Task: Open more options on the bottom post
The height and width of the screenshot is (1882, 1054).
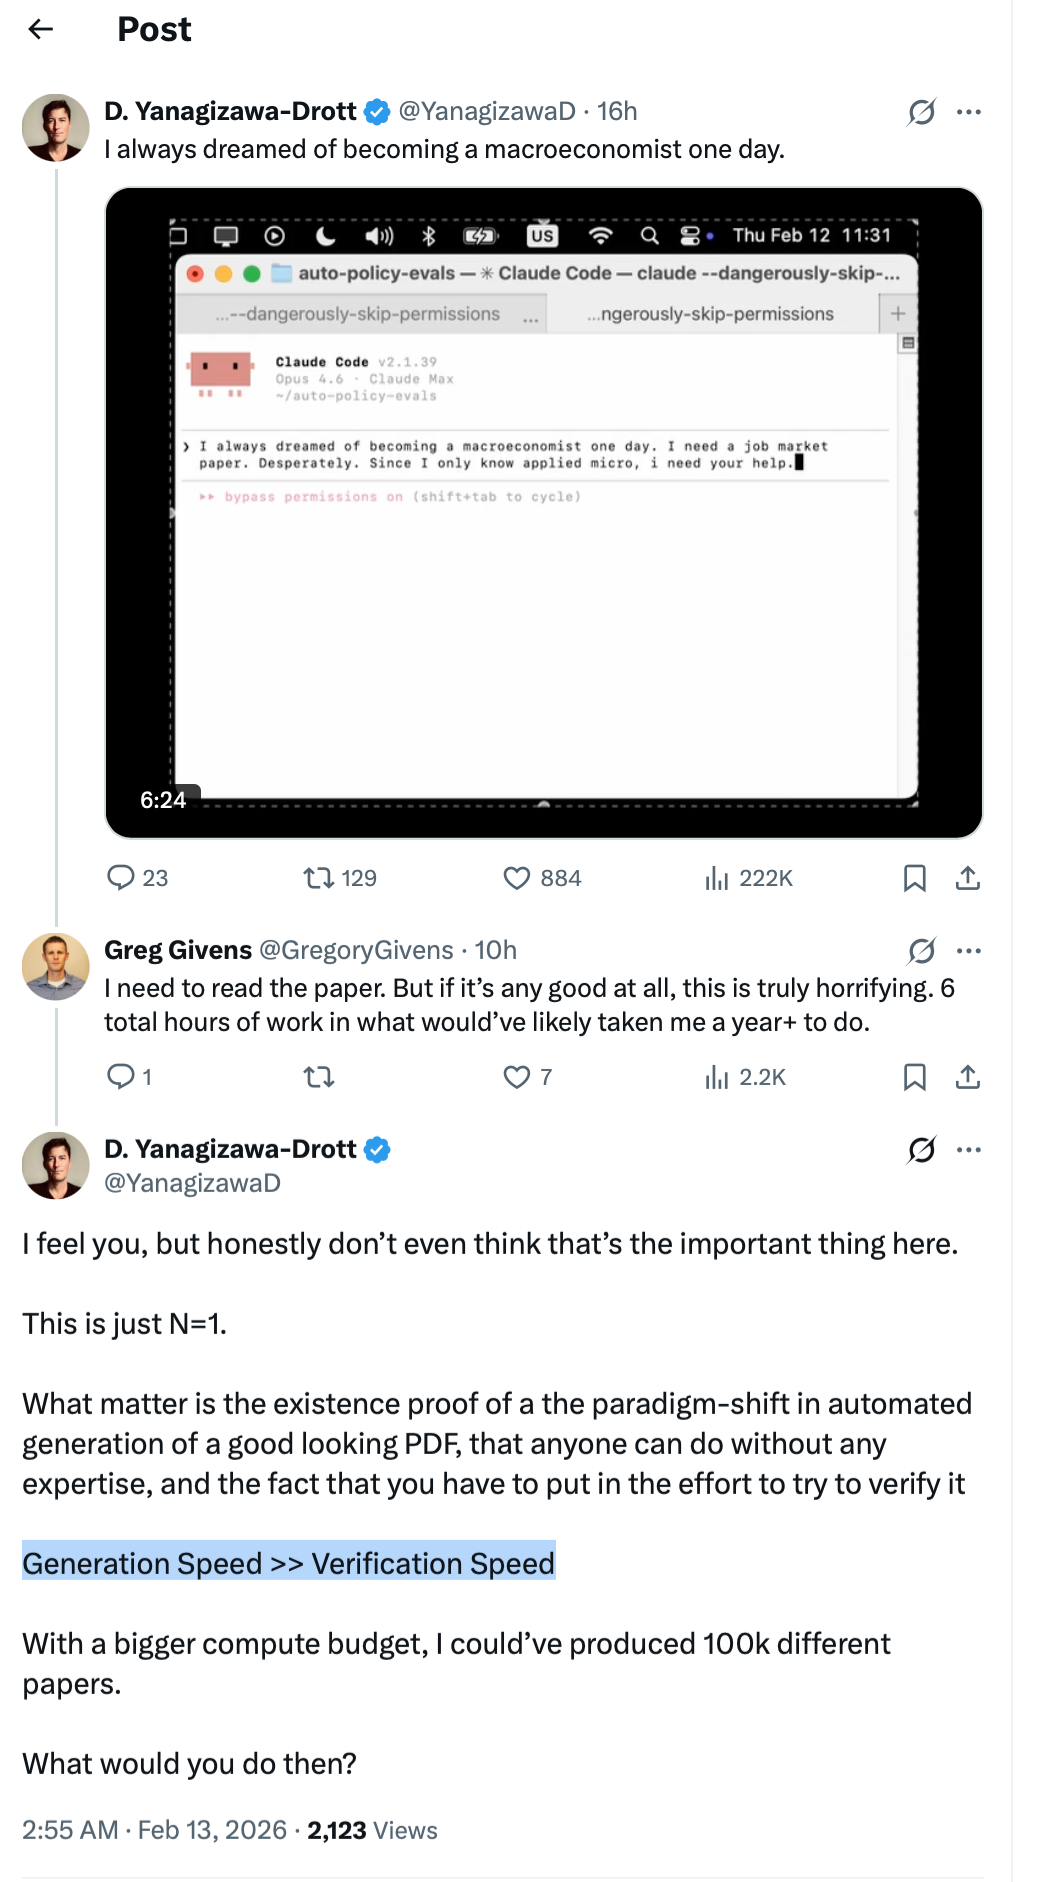Action: point(968,1150)
